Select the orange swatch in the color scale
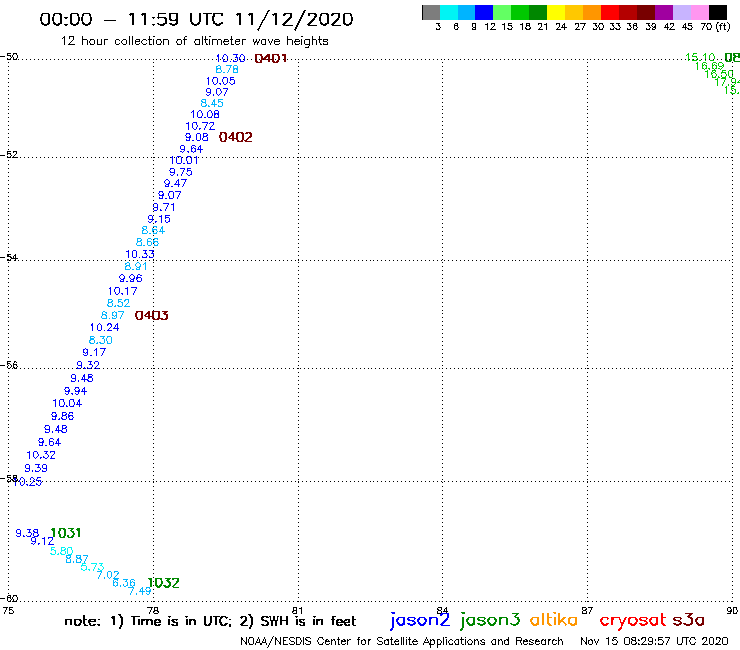740x650 pixels. pyautogui.click(x=592, y=12)
